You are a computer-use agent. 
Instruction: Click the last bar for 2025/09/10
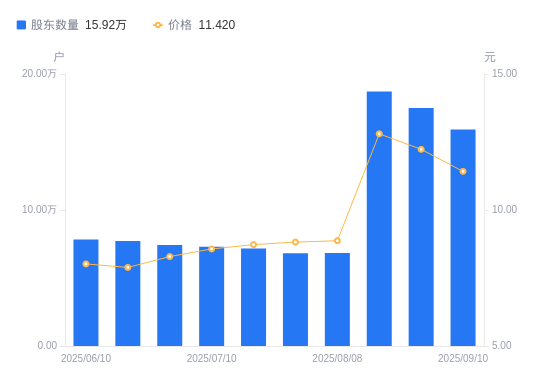(463, 238)
